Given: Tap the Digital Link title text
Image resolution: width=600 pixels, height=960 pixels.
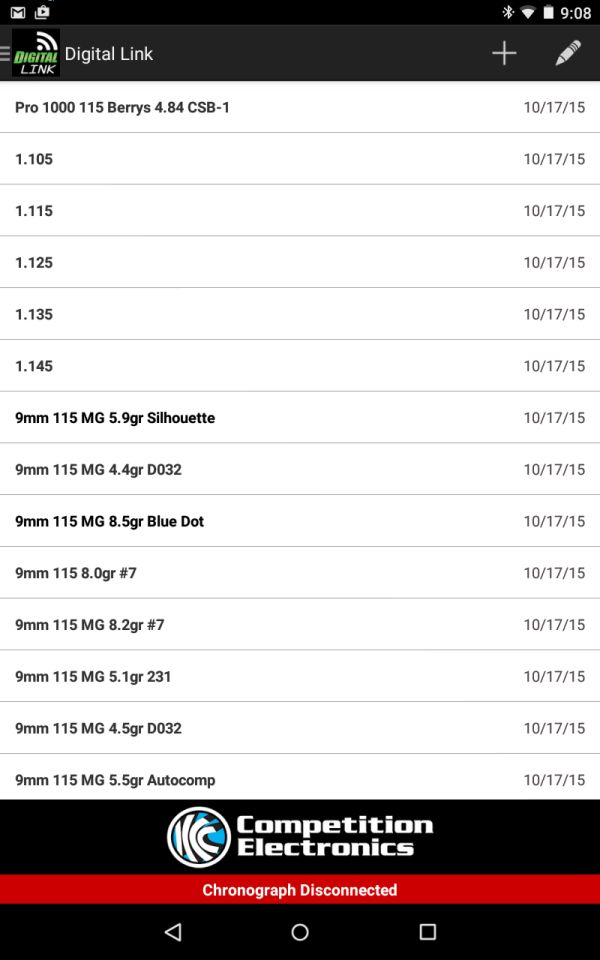Looking at the screenshot, I should coord(109,54).
